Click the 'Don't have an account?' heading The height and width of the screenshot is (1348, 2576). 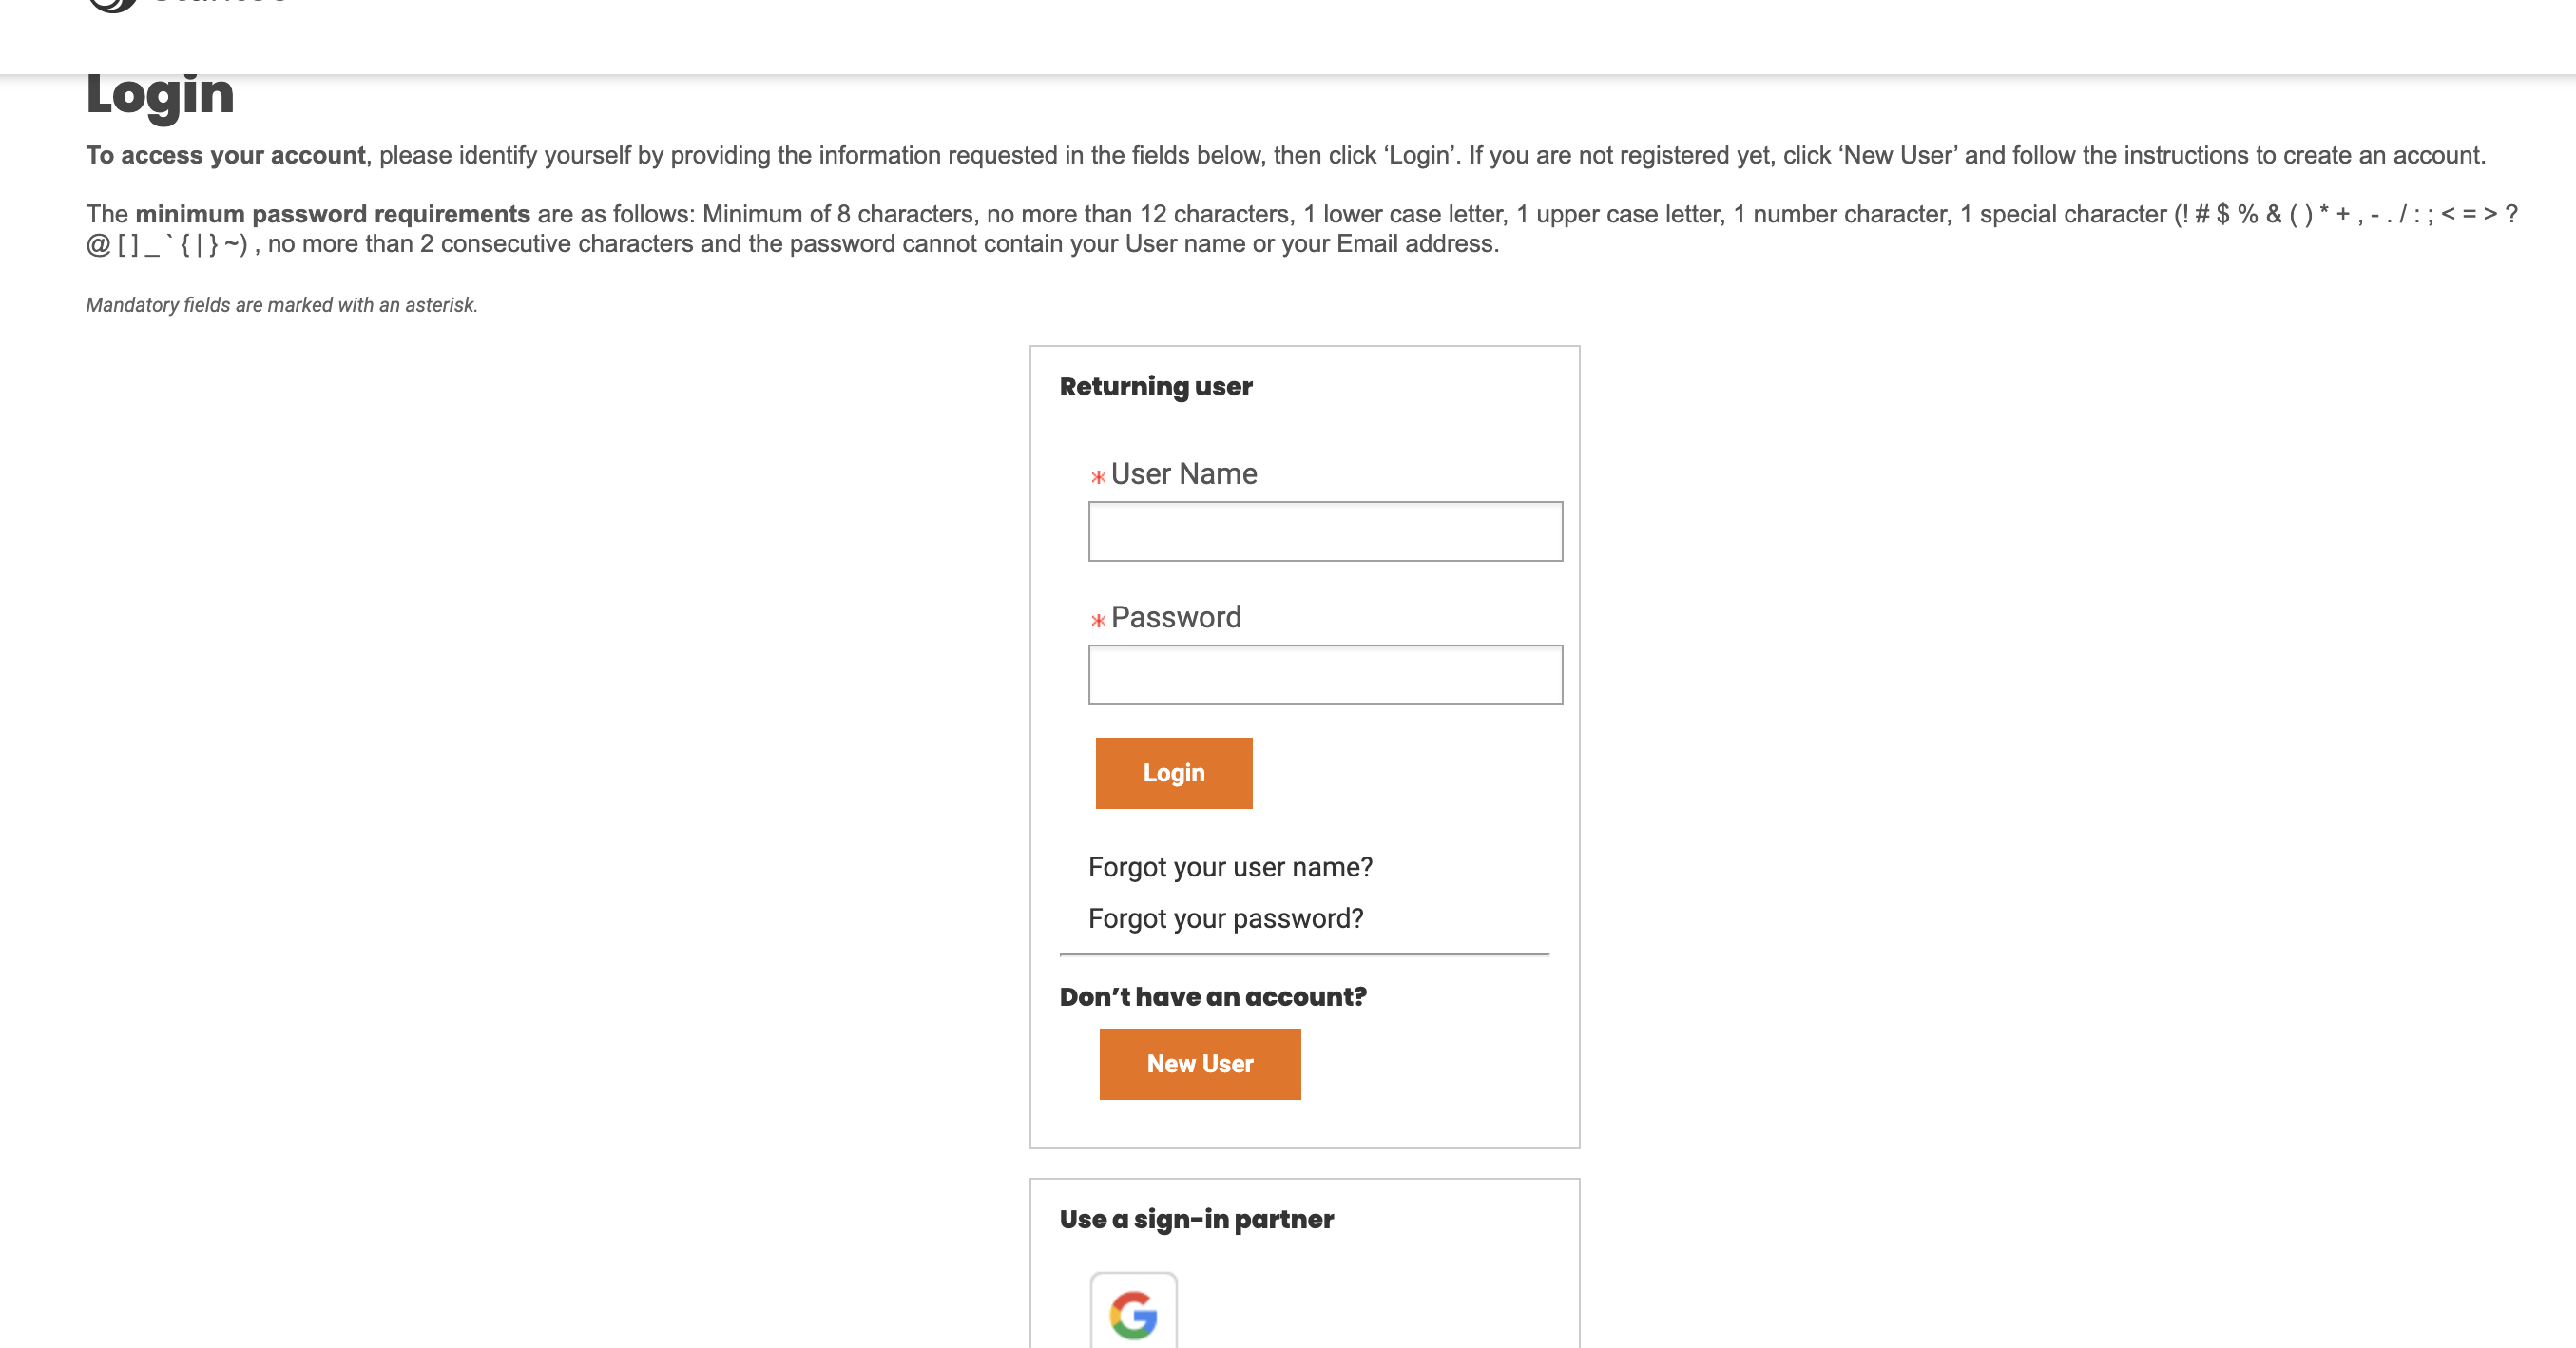[x=1213, y=997]
